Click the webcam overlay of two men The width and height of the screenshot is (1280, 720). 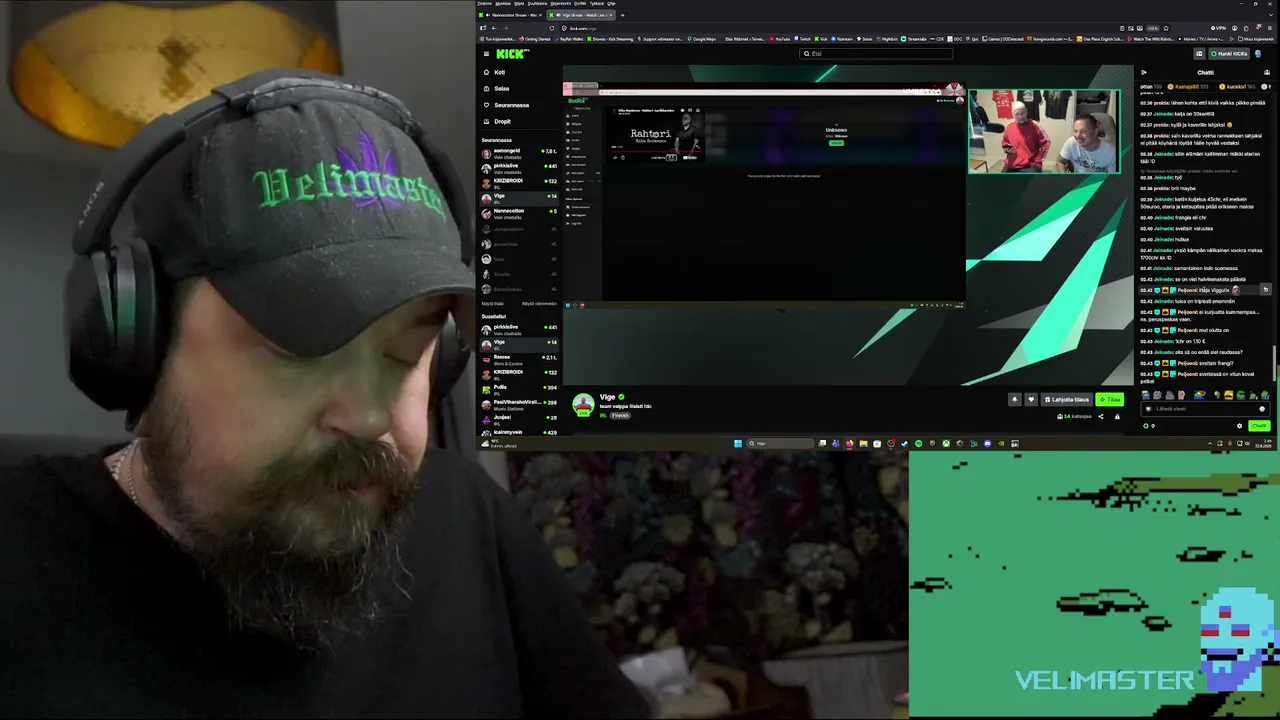click(1044, 131)
